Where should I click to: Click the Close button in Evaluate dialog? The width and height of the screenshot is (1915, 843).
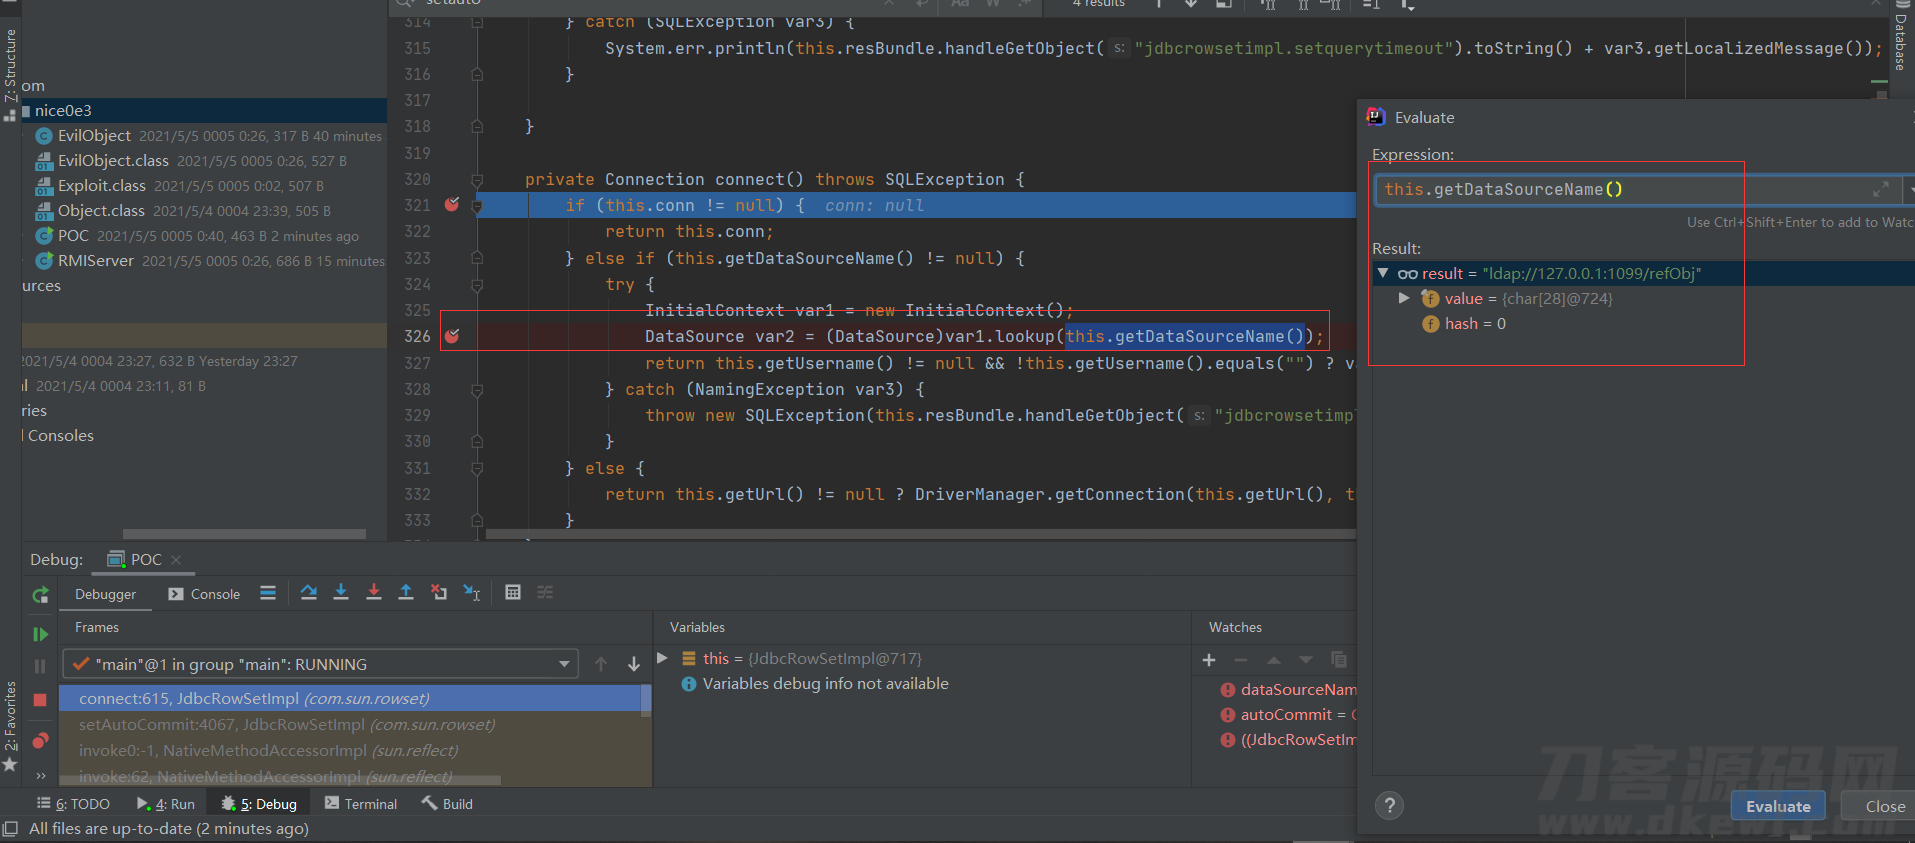(1884, 806)
